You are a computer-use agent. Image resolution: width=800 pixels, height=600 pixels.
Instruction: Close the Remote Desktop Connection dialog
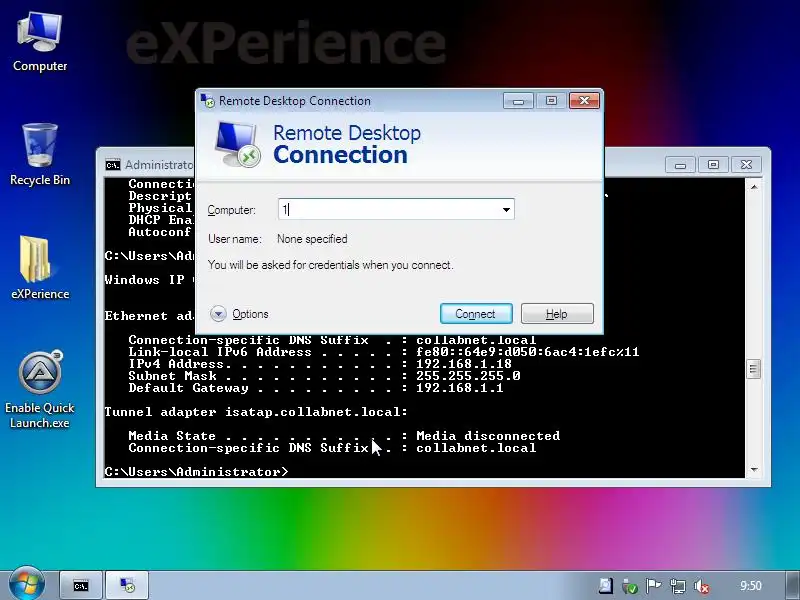584,101
